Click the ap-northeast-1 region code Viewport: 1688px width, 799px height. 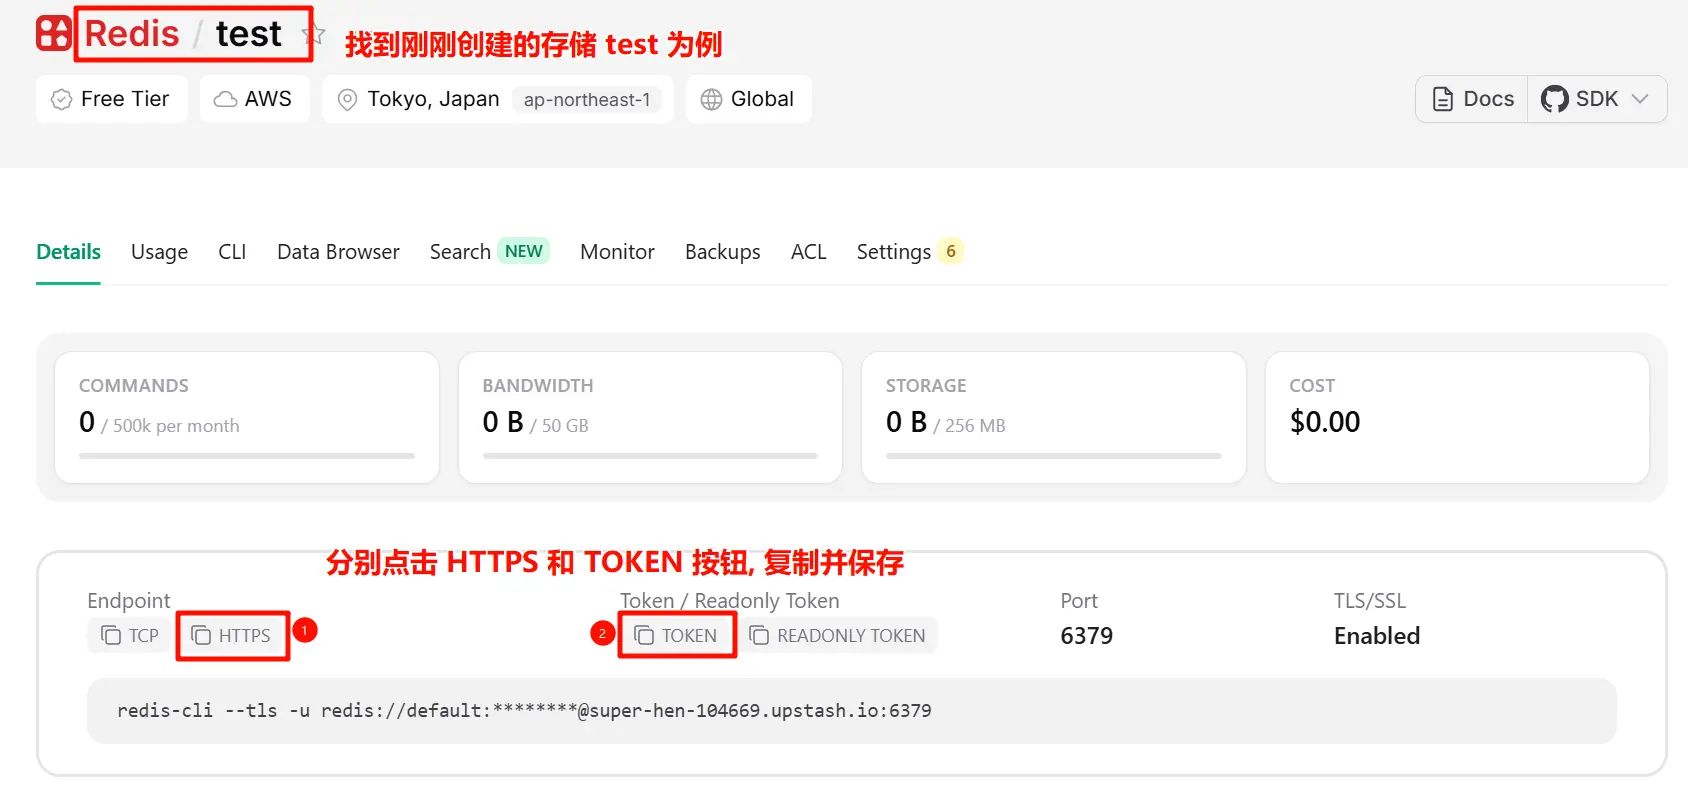point(587,100)
